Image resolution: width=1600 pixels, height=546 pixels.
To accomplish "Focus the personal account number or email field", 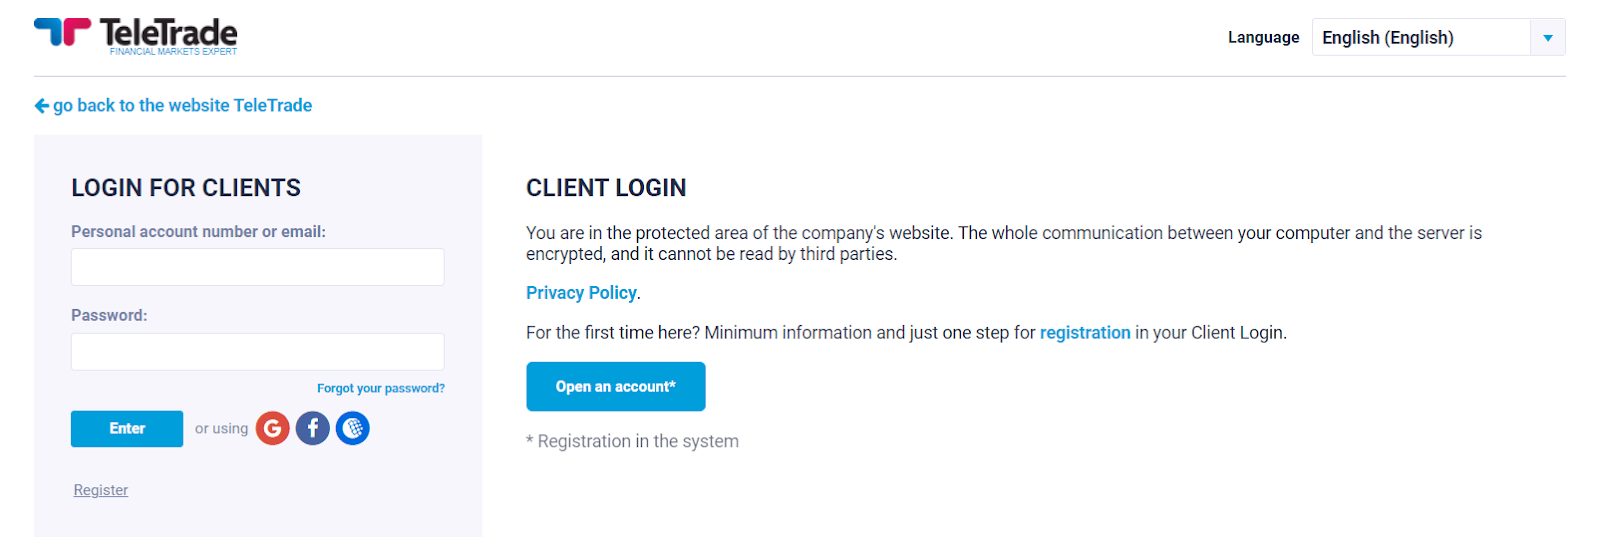I will pos(258,267).
